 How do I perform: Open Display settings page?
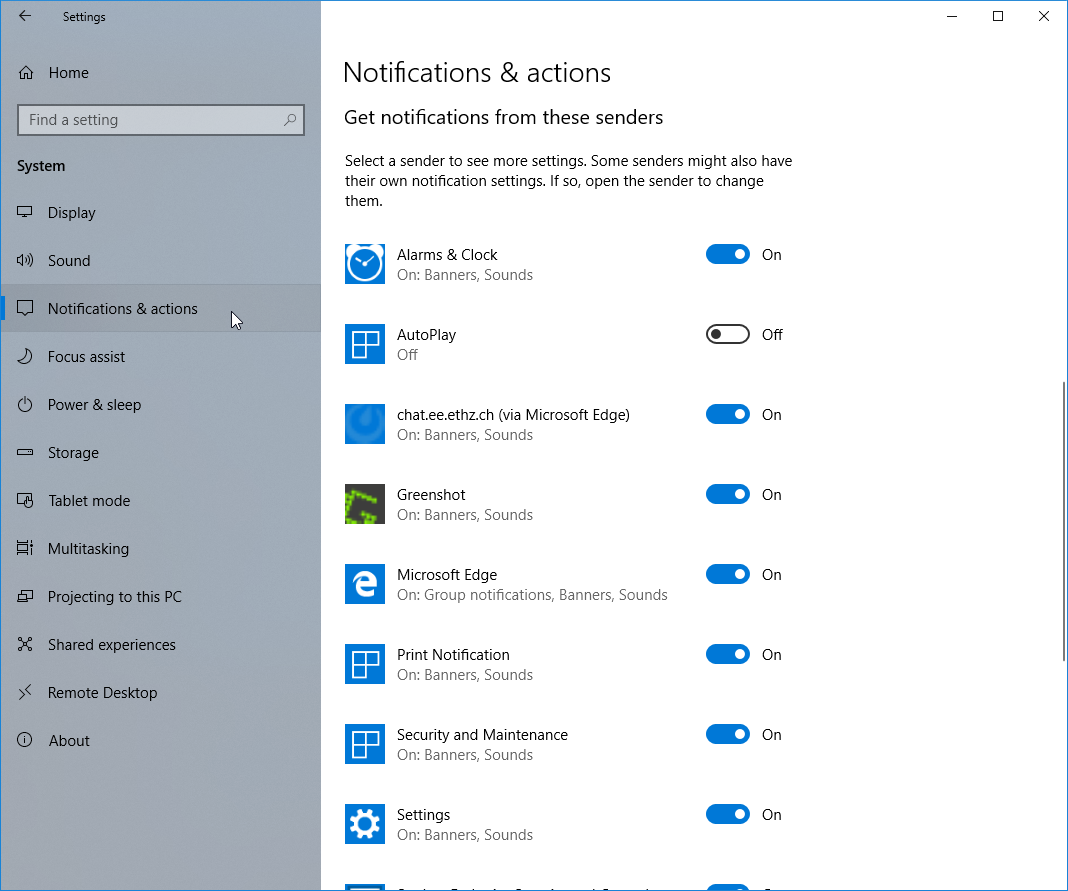[x=161, y=213]
